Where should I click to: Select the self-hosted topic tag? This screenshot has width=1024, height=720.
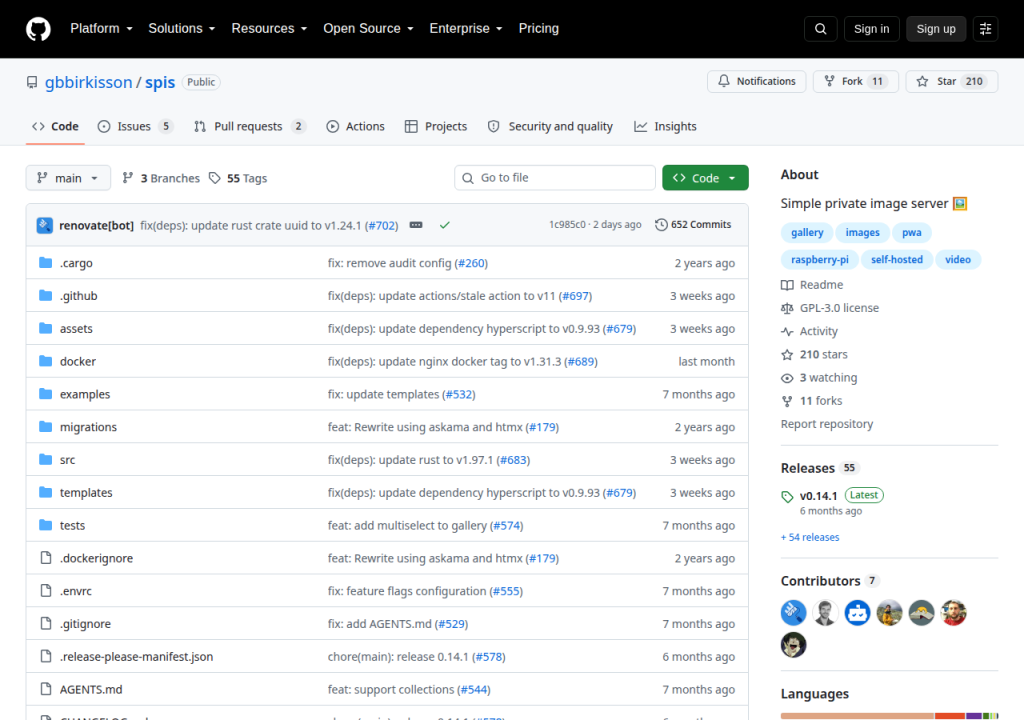coord(897,259)
